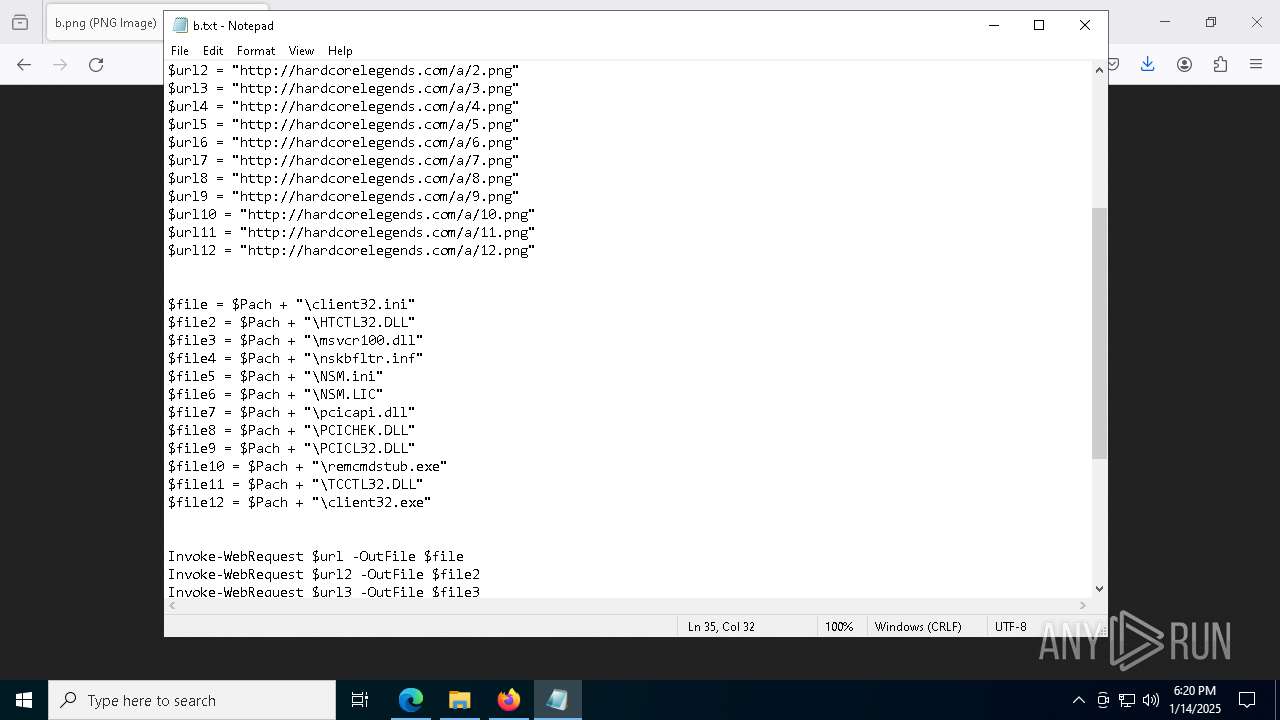Viewport: 1280px width, 720px height.
Task: Open Firefox account icon
Action: [1184, 64]
